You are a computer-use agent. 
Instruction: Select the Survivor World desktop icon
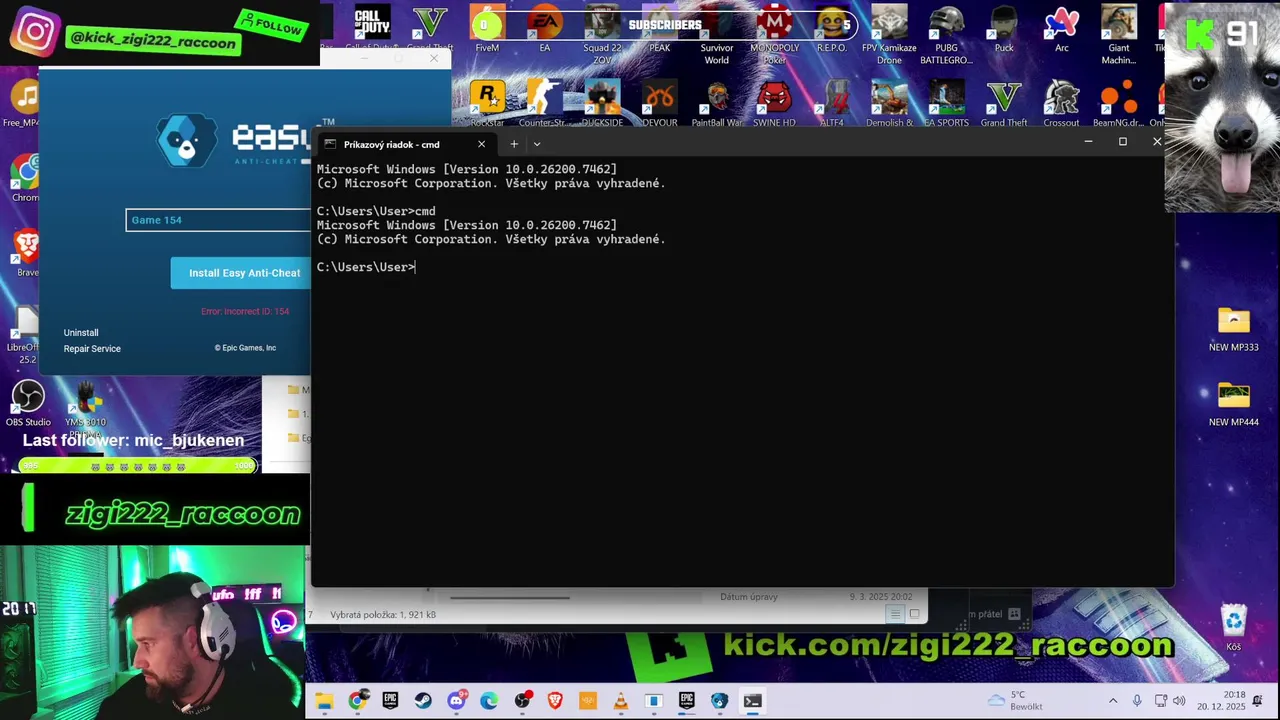[x=717, y=35]
